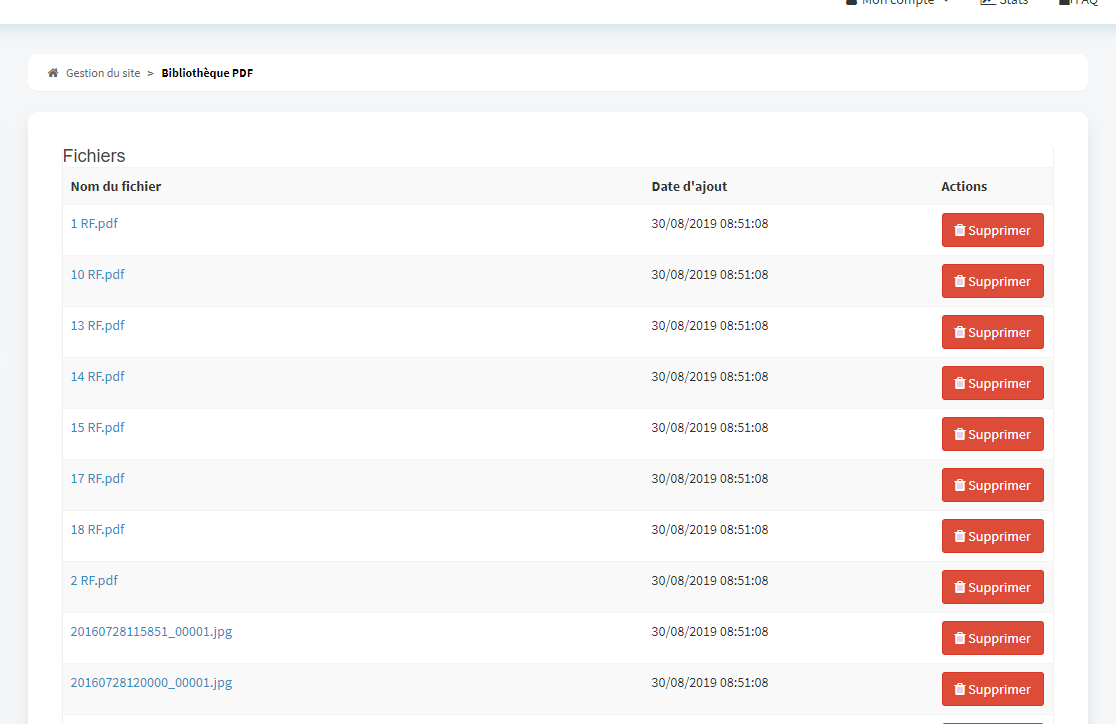Image resolution: width=1116 pixels, height=724 pixels.
Task: Click trash icon in 18 RF.pdf row
Action: click(x=960, y=536)
